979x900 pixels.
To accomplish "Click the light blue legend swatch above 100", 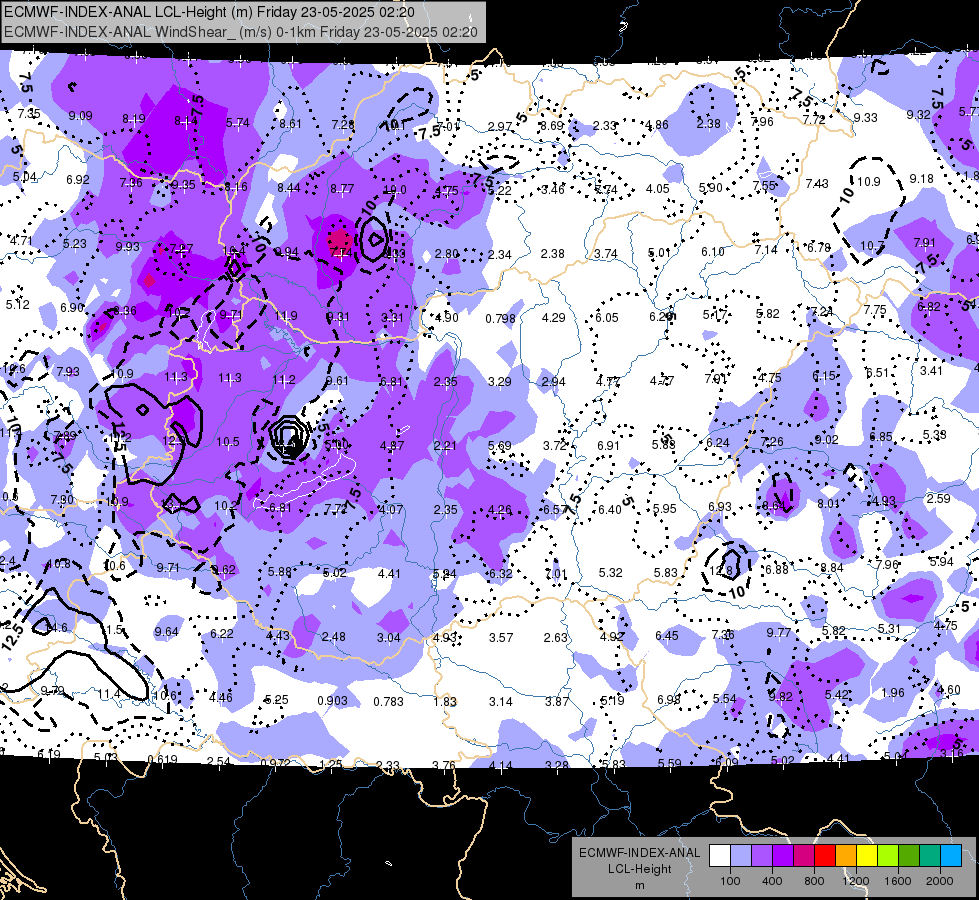I will (x=741, y=856).
